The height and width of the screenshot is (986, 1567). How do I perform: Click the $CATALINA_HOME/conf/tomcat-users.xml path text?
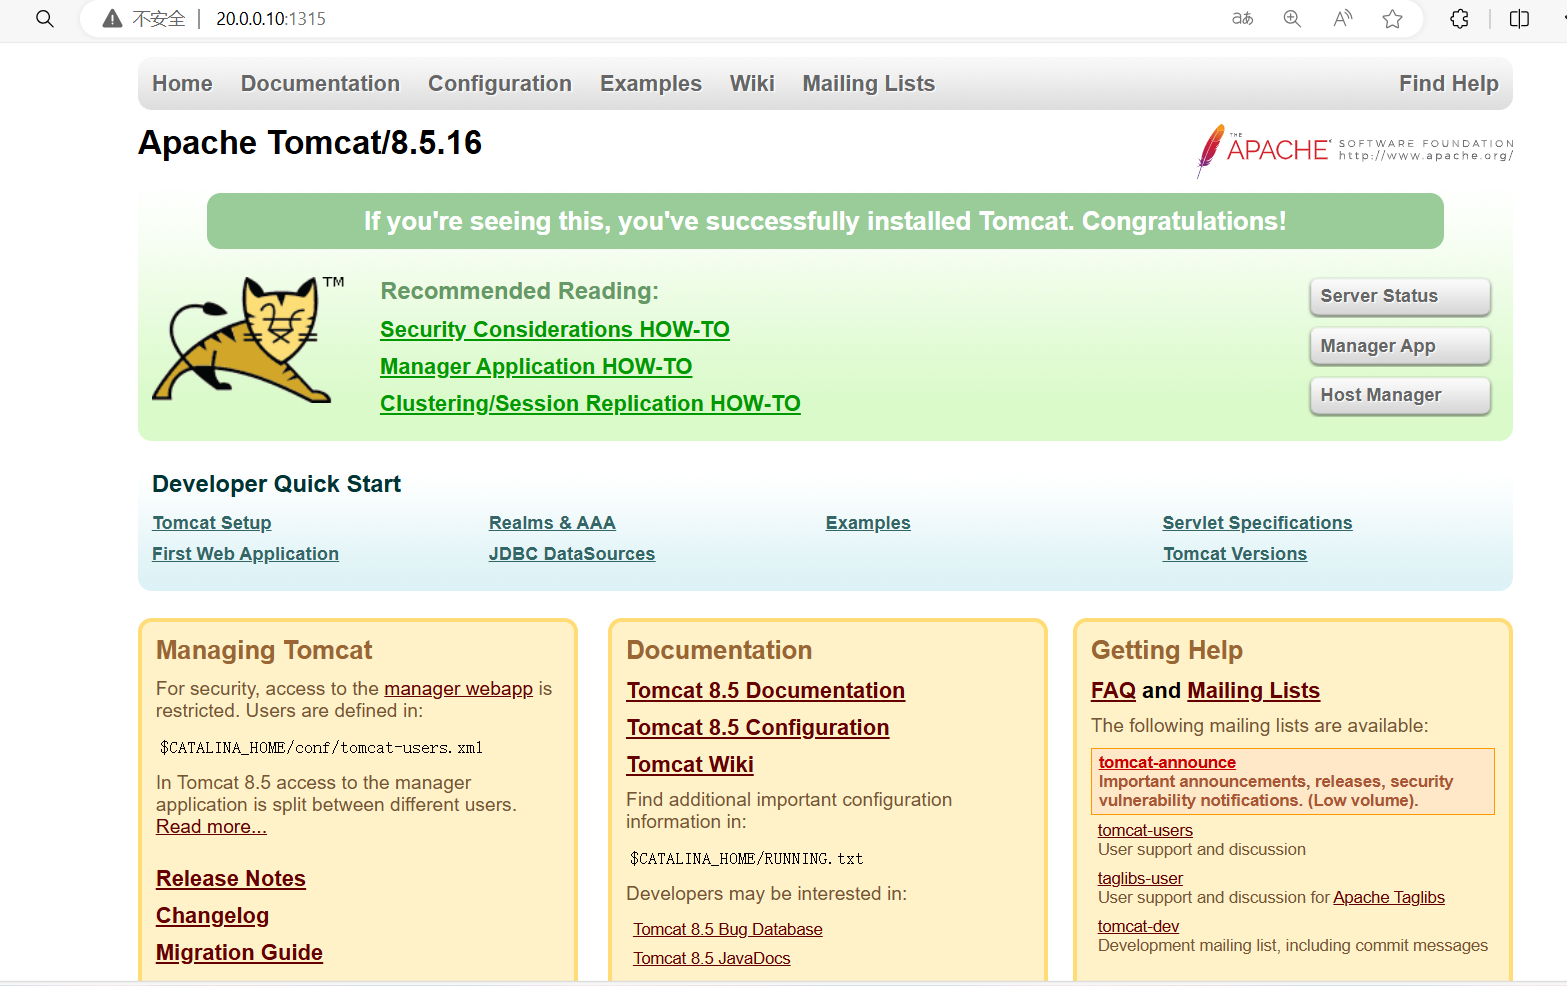click(x=321, y=748)
